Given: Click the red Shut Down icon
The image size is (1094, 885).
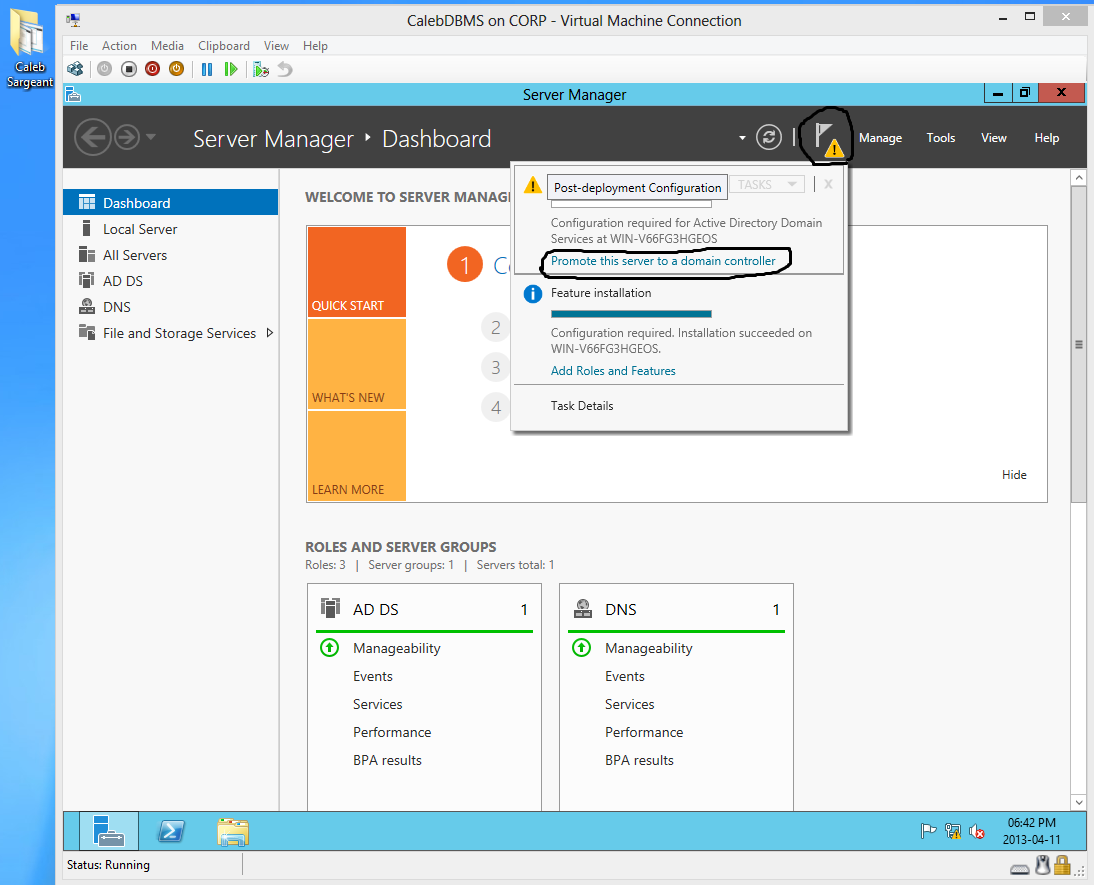Looking at the screenshot, I should 152,68.
